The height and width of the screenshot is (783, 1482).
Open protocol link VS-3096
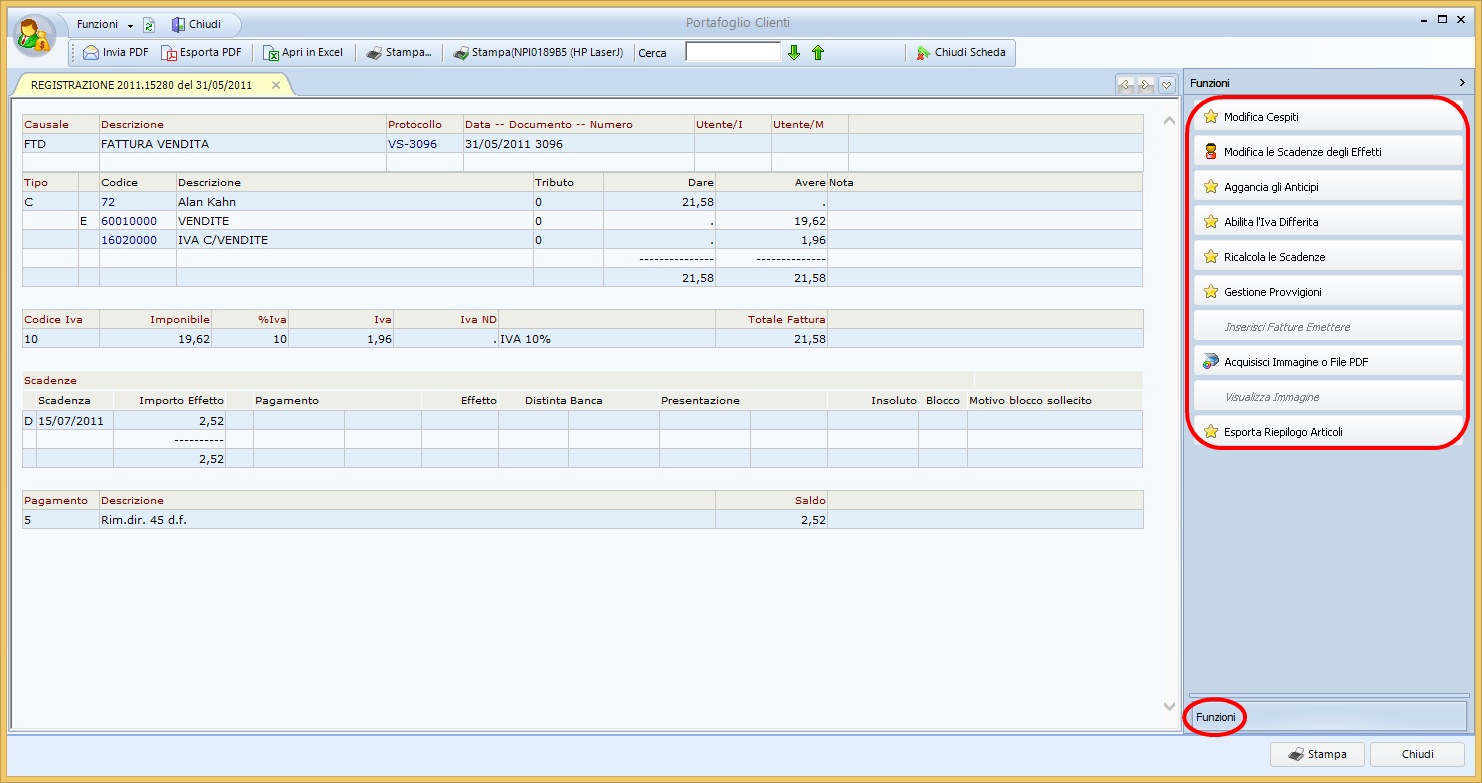[x=412, y=144]
